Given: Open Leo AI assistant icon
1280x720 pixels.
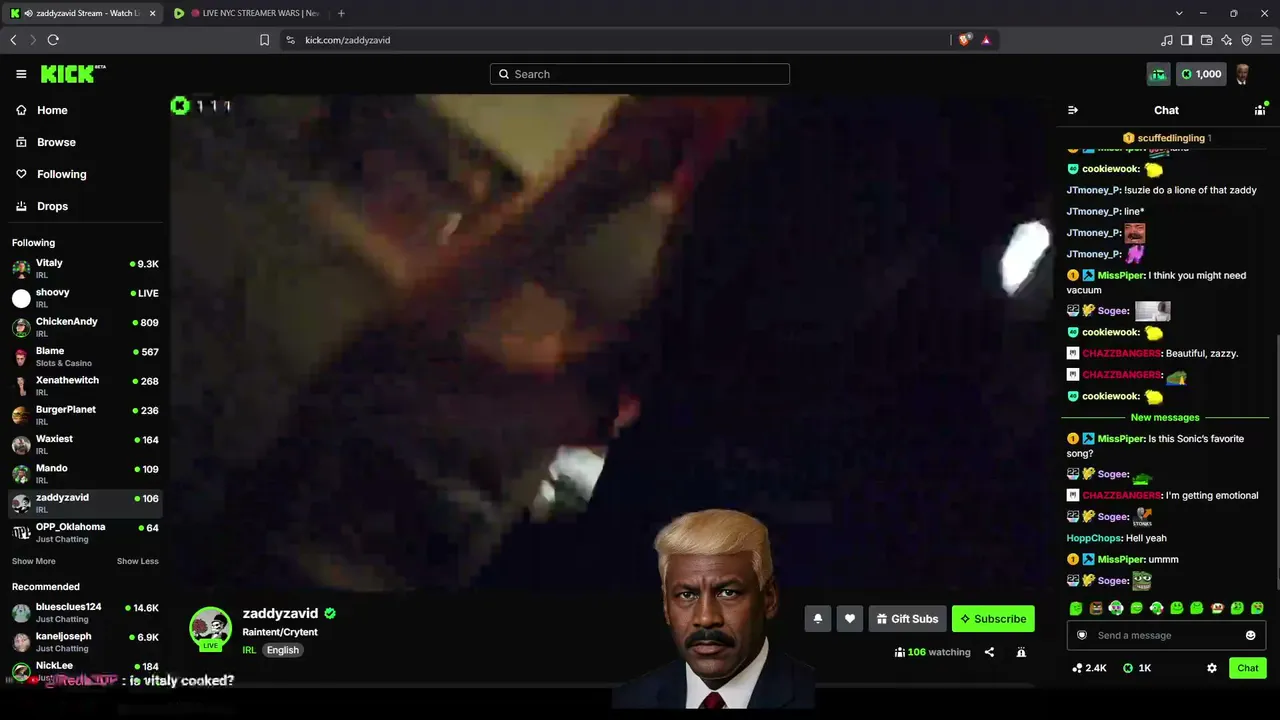Looking at the screenshot, I should (1226, 40).
